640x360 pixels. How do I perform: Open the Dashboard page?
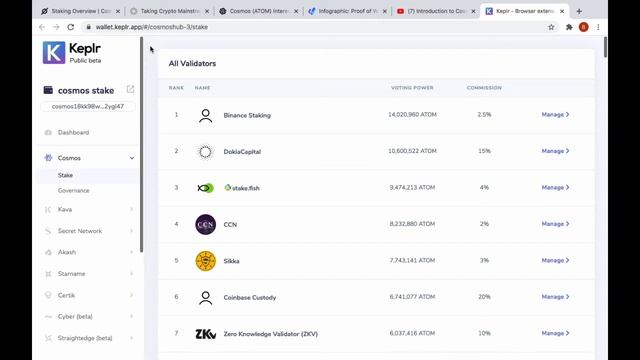point(73,132)
